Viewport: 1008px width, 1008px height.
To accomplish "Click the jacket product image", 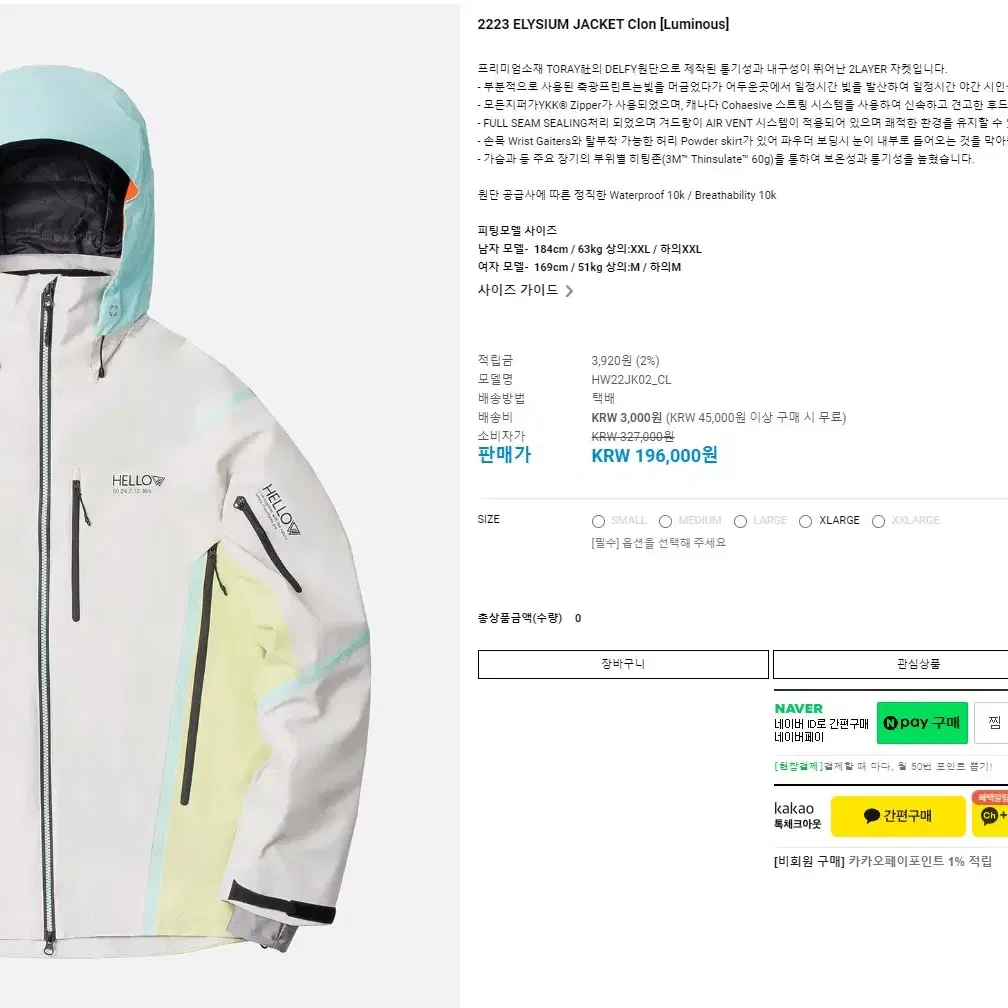I will tap(186, 508).
